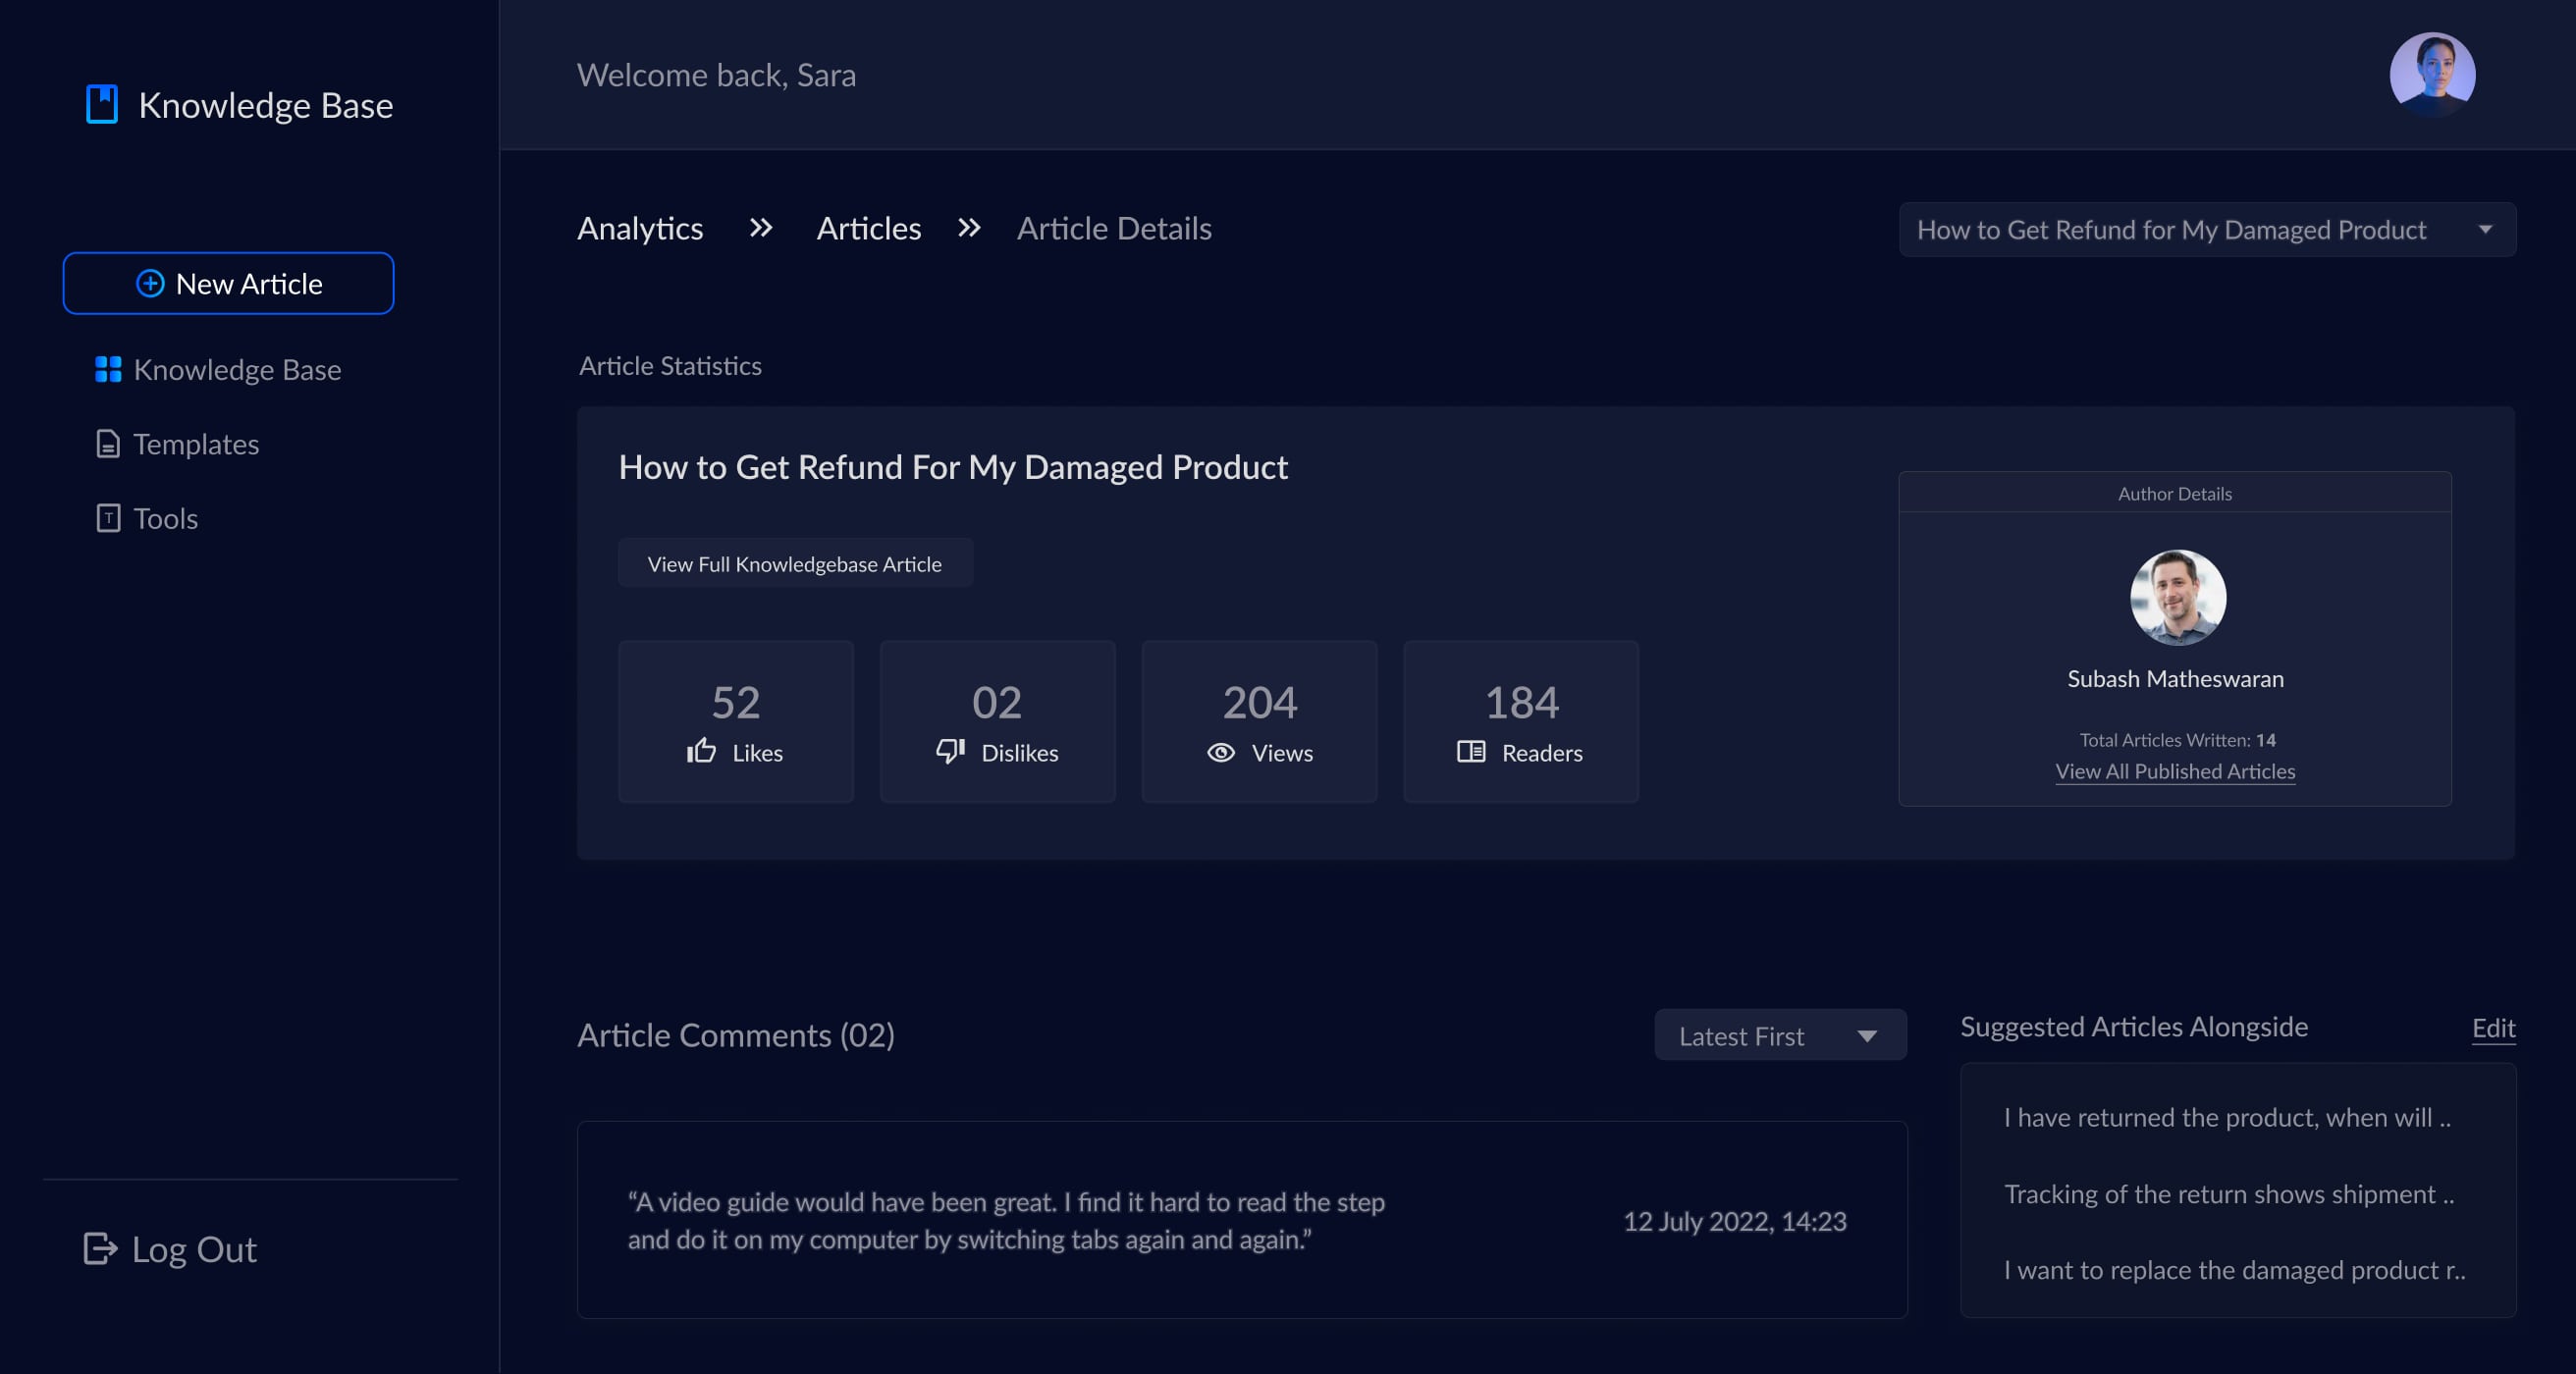
Task: Click the thumbs up Likes icon
Action: (x=702, y=752)
